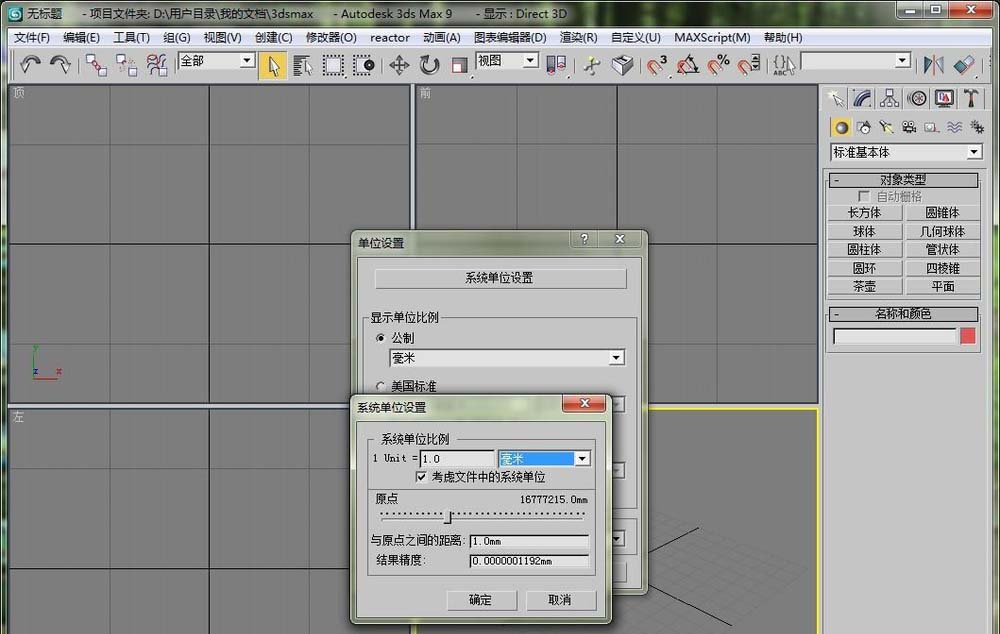This screenshot has width=1000, height=634.
Task: Select the 美国标准 radio button
Action: click(x=381, y=386)
